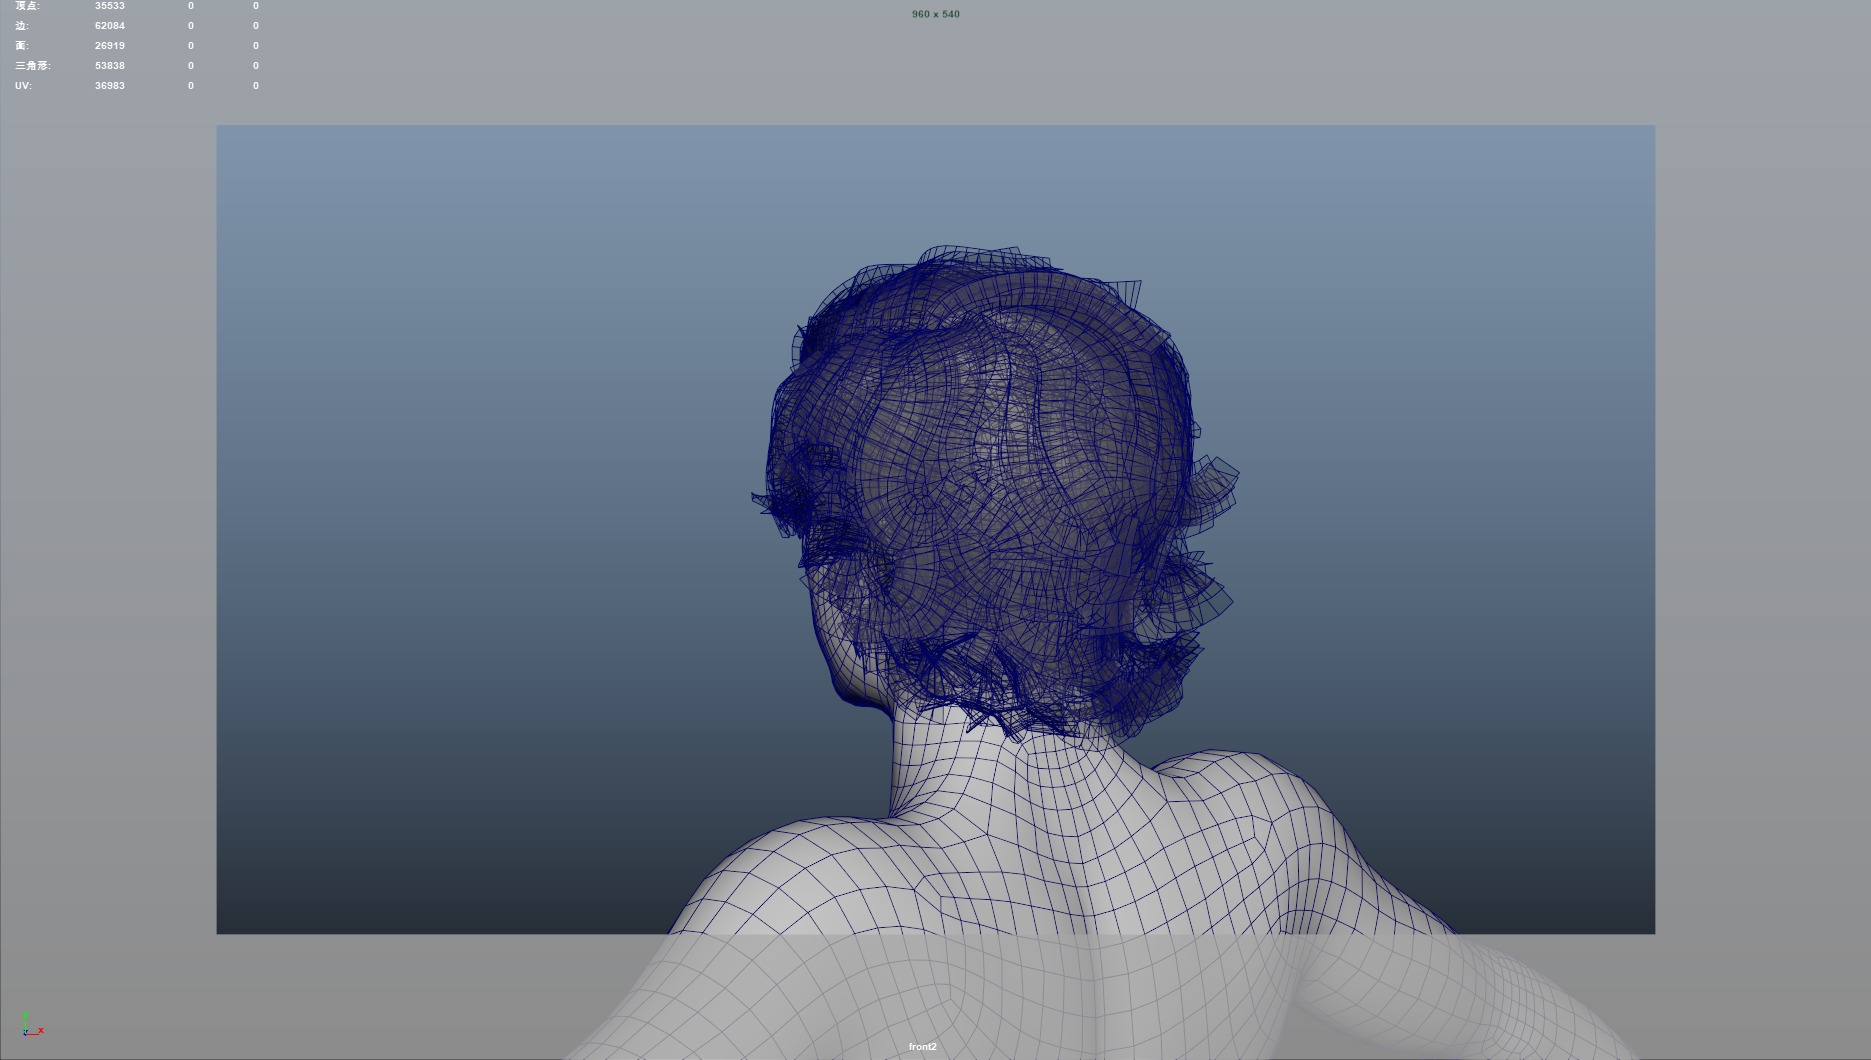Click the vertex count value 35533

[x=110, y=6]
